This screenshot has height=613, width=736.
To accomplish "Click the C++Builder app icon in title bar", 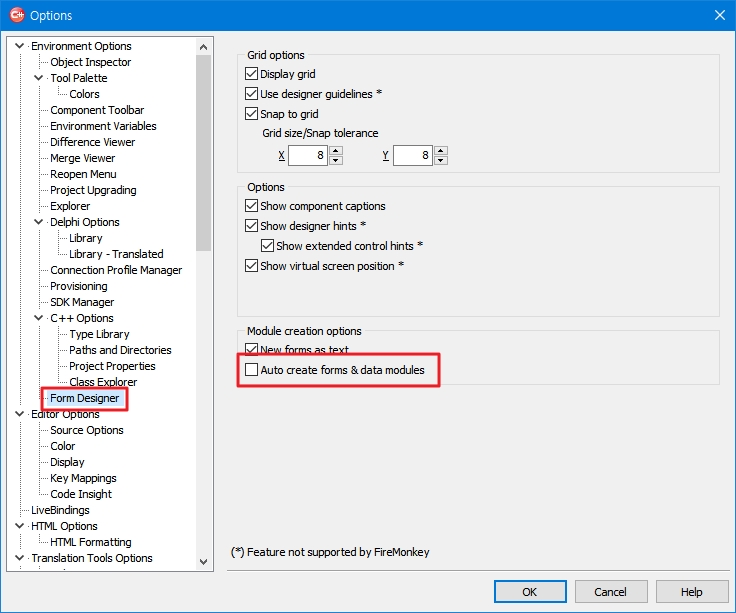I will click(16, 15).
